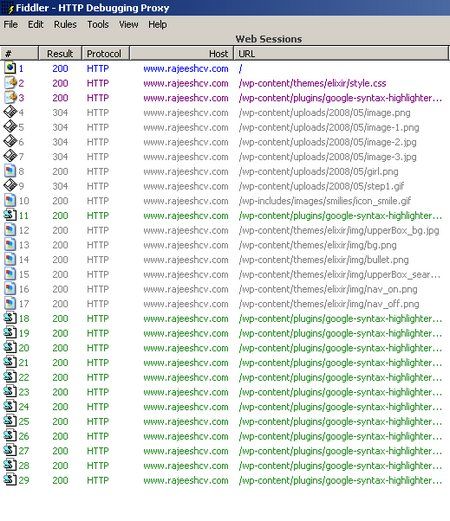Click the URL column header
This screenshot has width=450, height=521.
pyautogui.click(x=341, y=53)
